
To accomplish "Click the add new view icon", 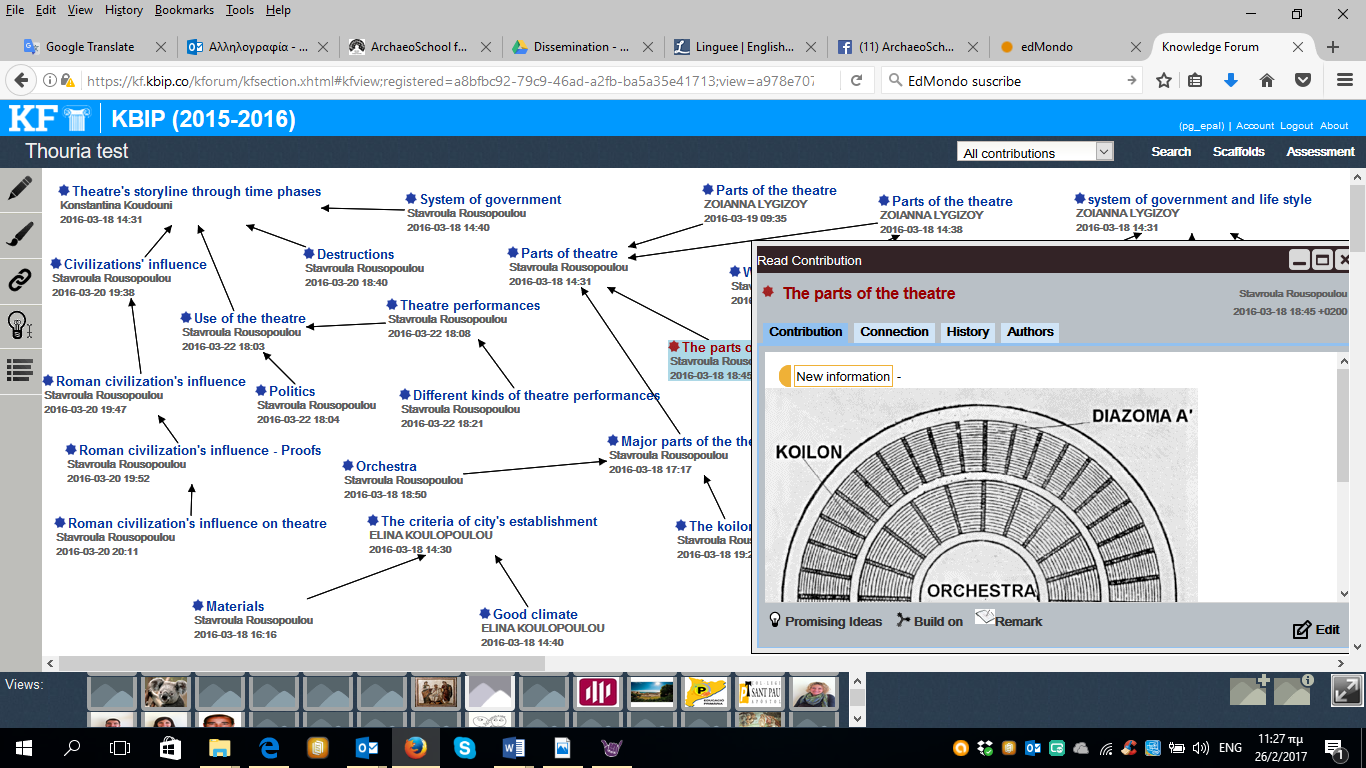I will click(1248, 691).
